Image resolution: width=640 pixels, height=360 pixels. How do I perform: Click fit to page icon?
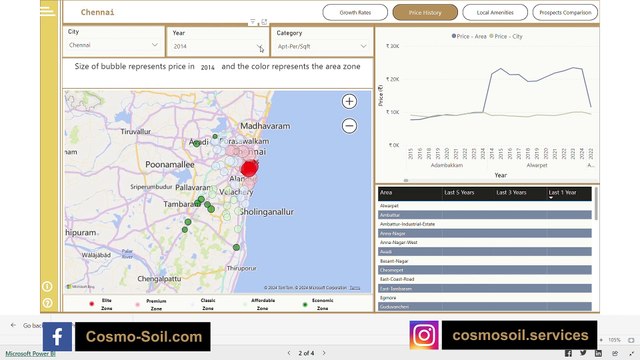click(631, 340)
